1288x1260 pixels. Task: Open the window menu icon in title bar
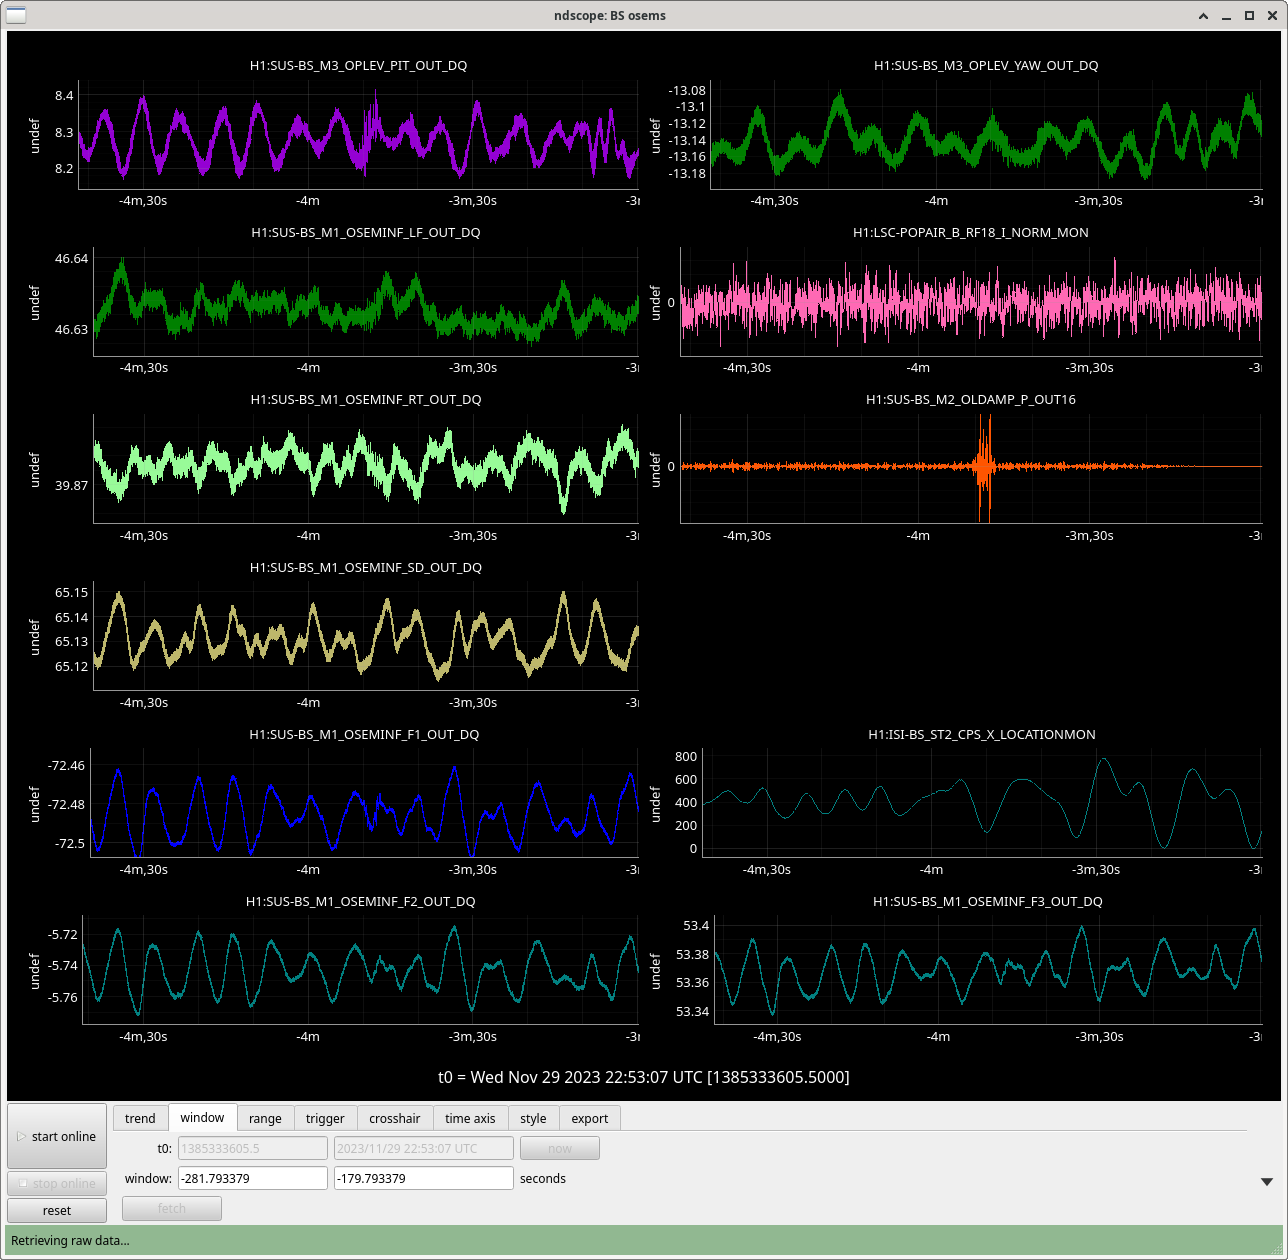pyautogui.click(x=16, y=15)
